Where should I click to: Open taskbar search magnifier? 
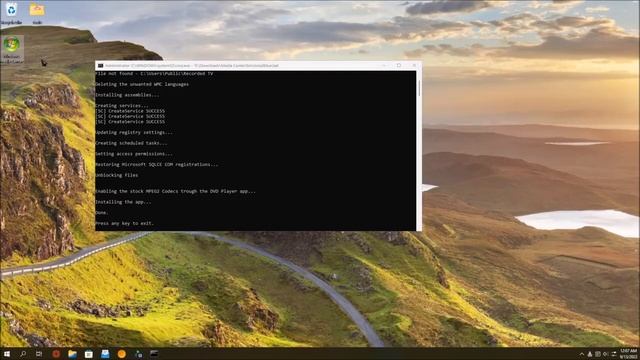coord(23,354)
